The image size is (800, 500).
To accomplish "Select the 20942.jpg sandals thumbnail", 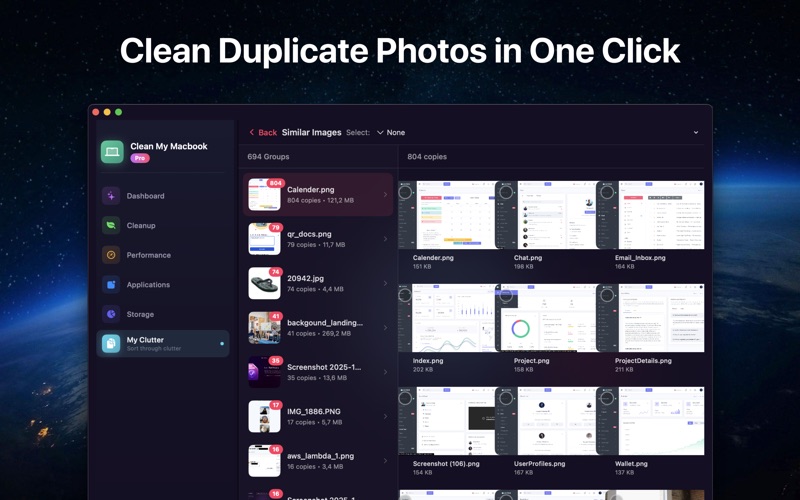I will [x=264, y=283].
